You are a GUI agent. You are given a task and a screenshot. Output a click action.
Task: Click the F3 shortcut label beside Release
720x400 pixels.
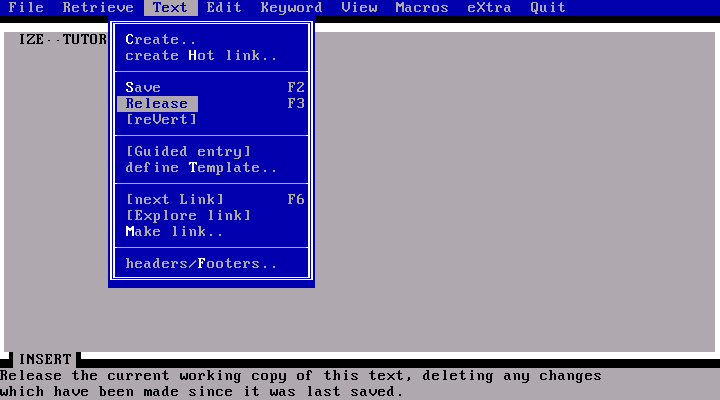click(296, 104)
